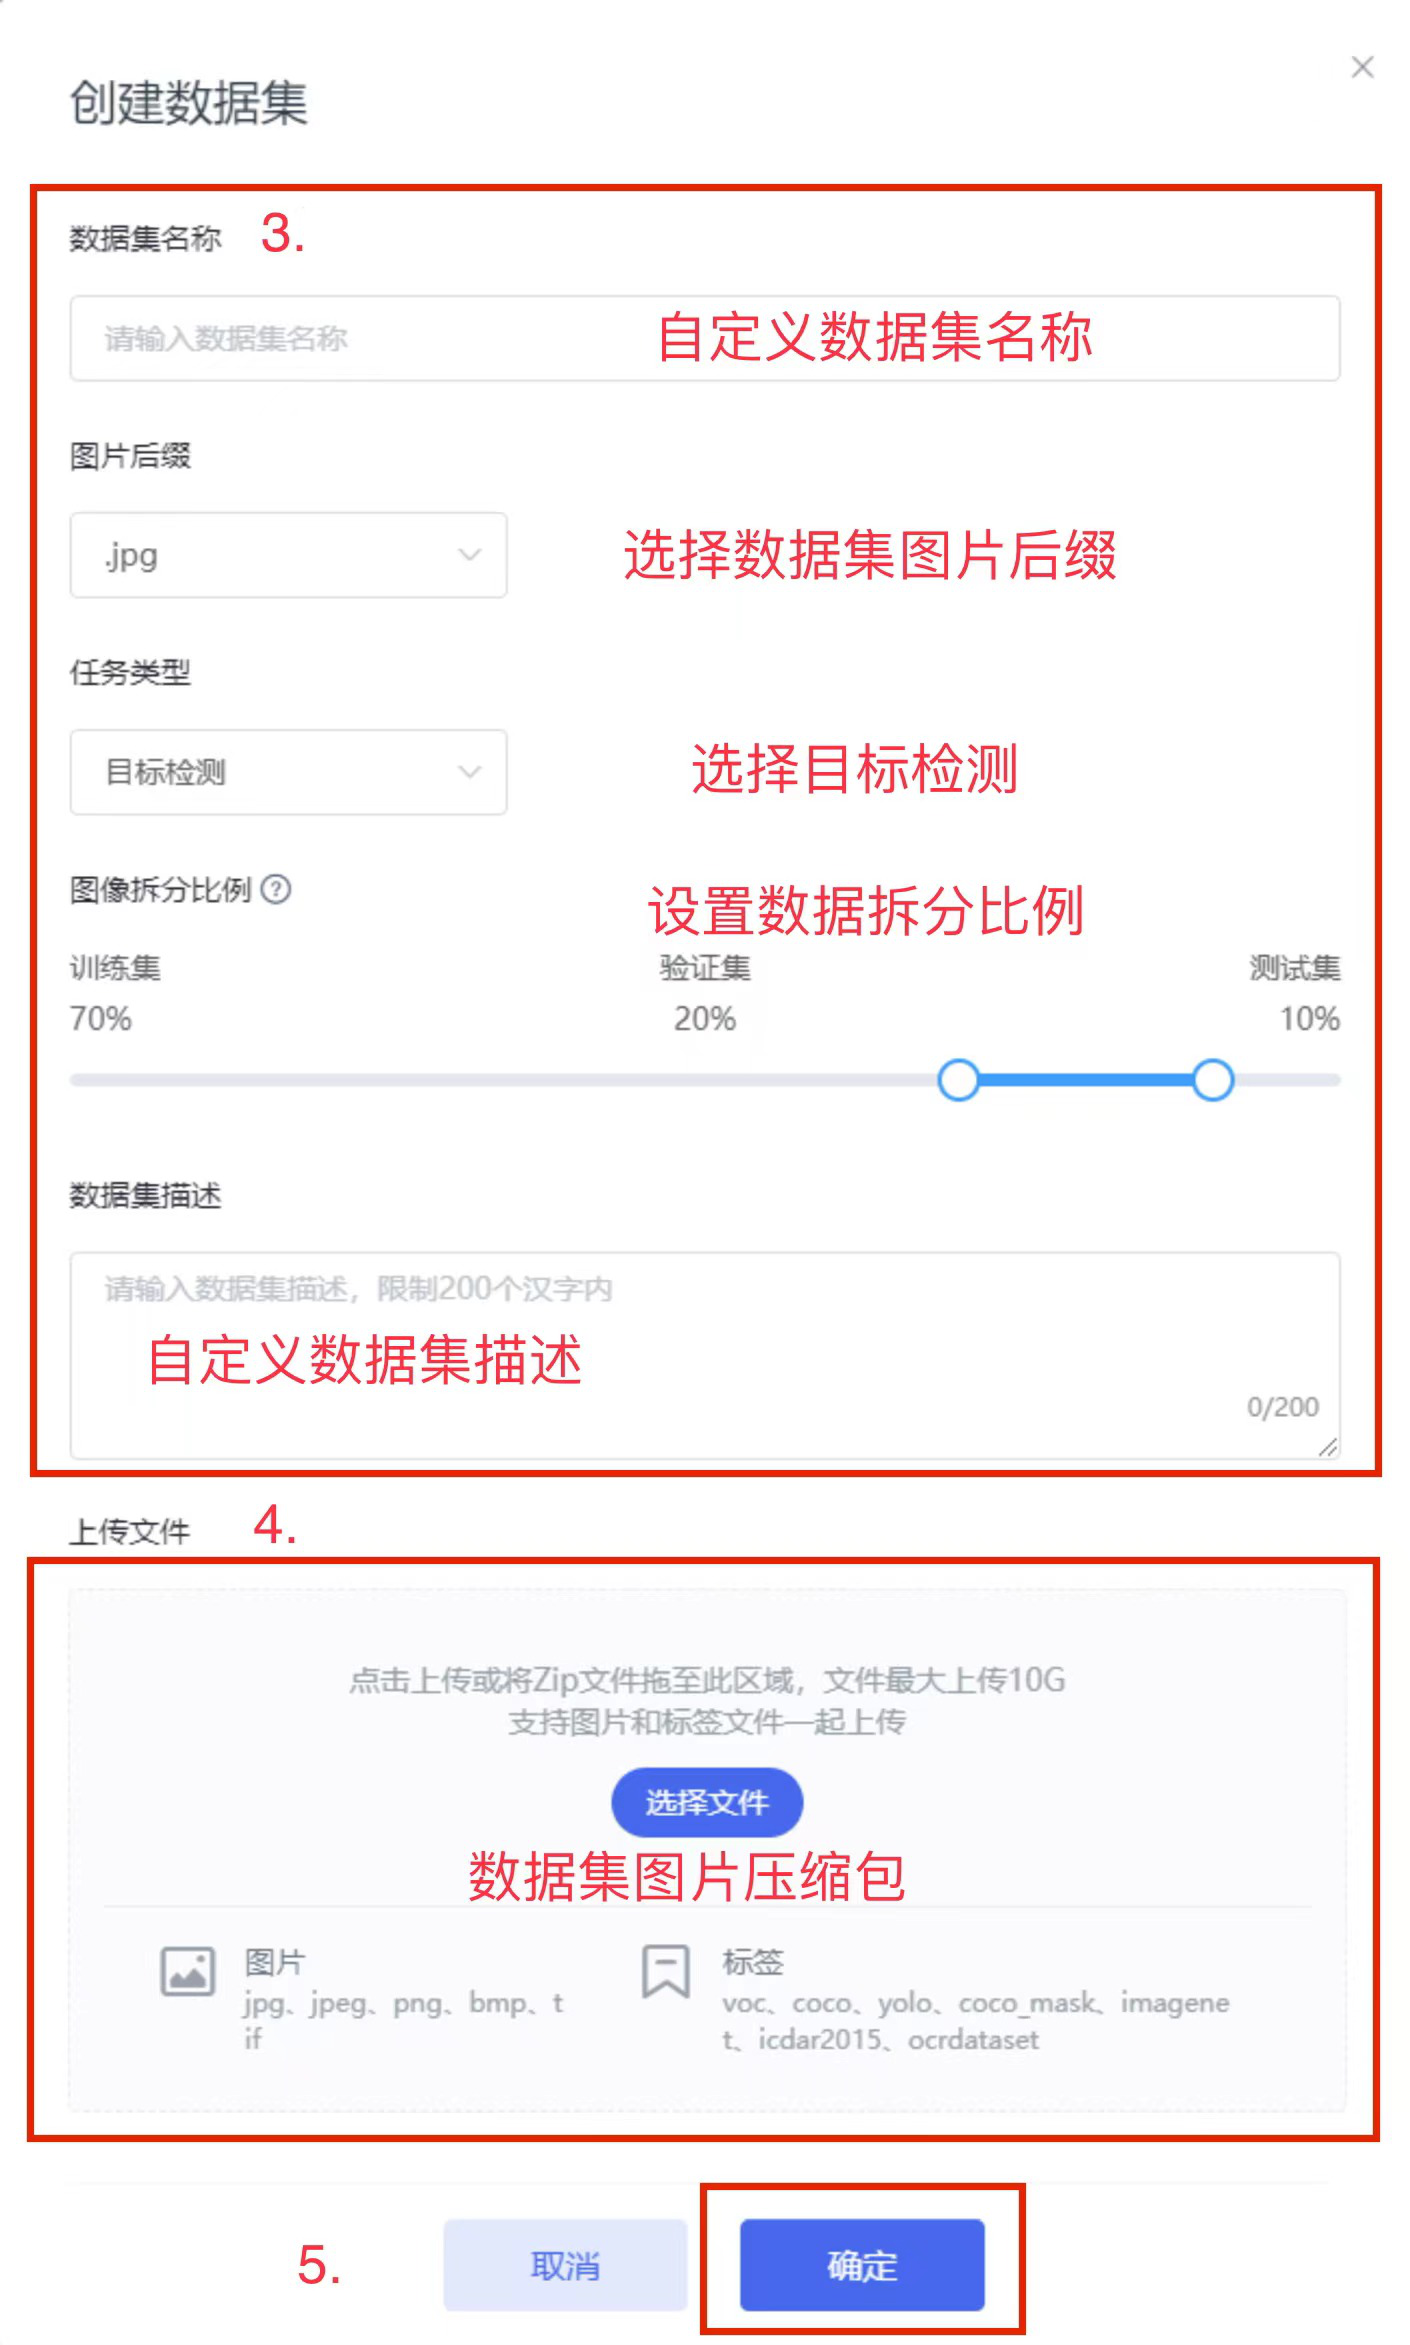
Task: Click the resize grip of the description box
Action: [1328, 1446]
